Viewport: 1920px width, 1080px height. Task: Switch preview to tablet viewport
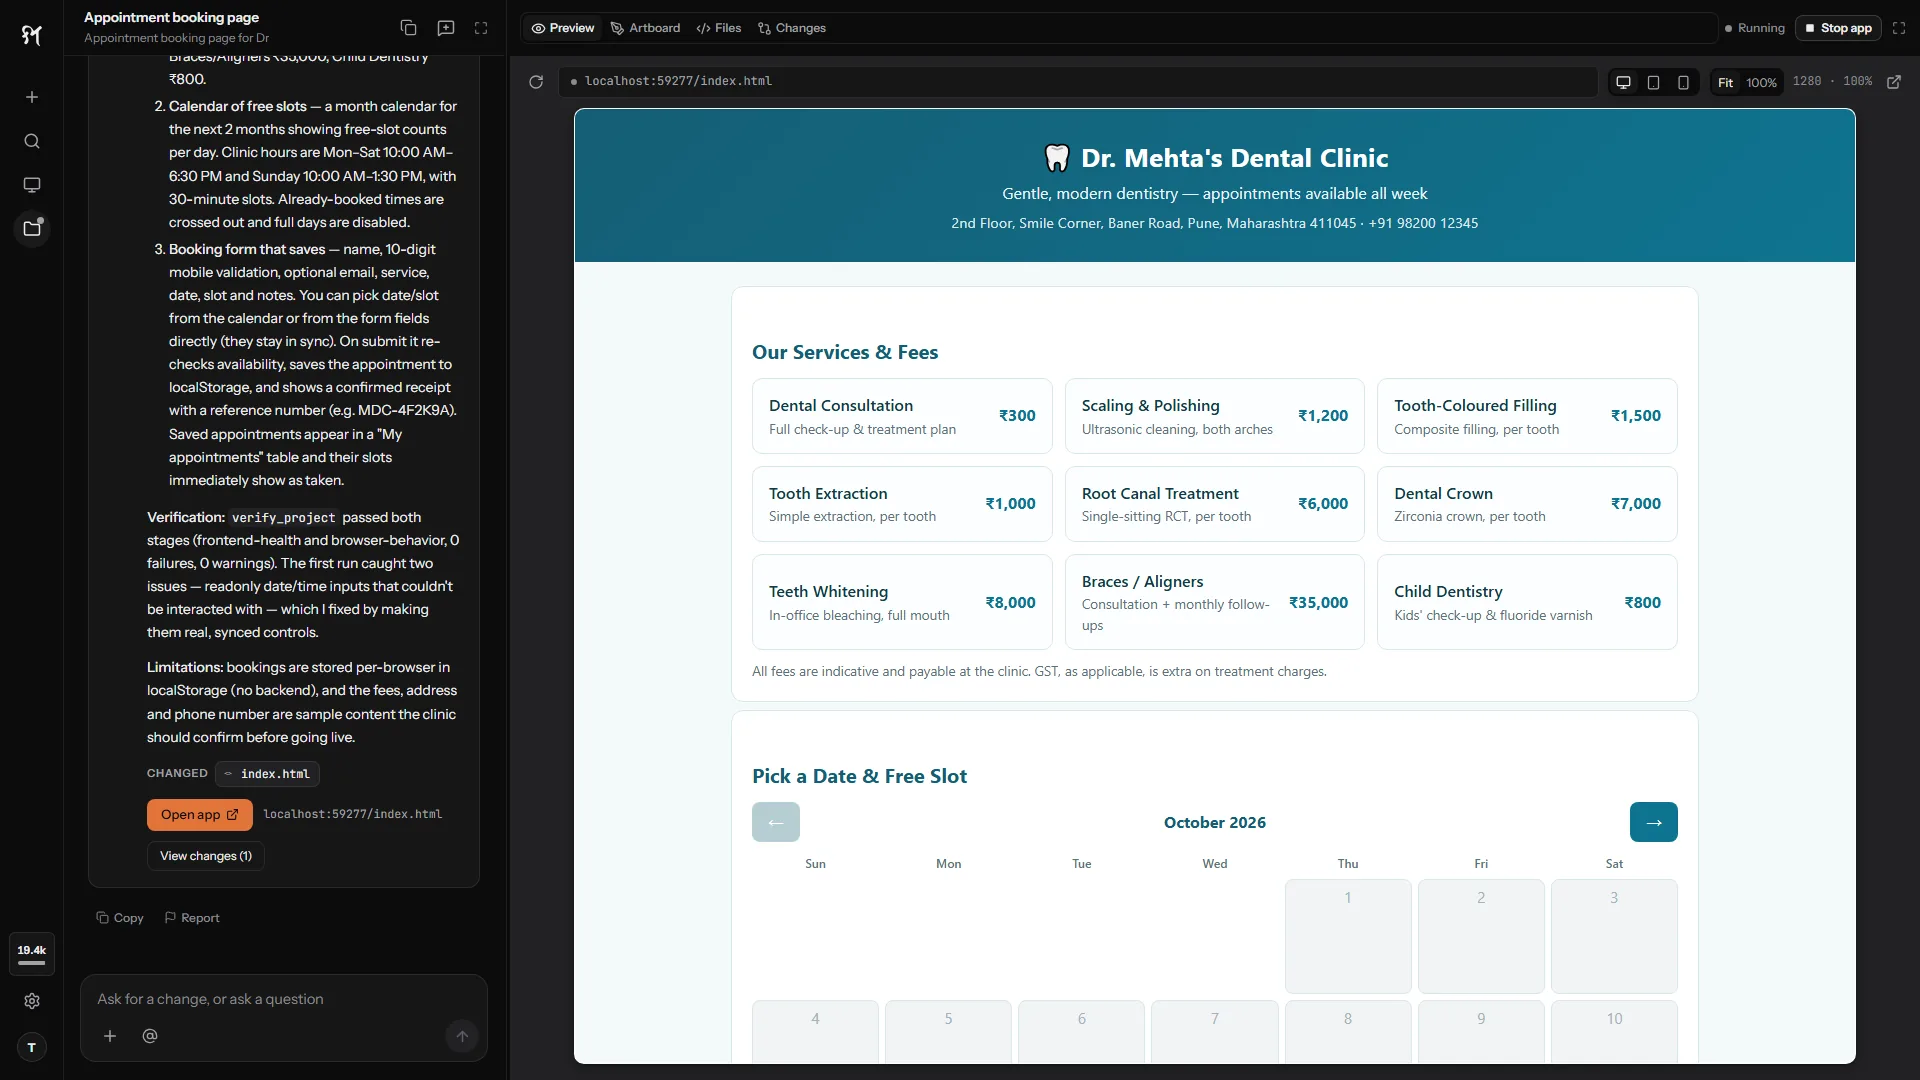tap(1654, 82)
